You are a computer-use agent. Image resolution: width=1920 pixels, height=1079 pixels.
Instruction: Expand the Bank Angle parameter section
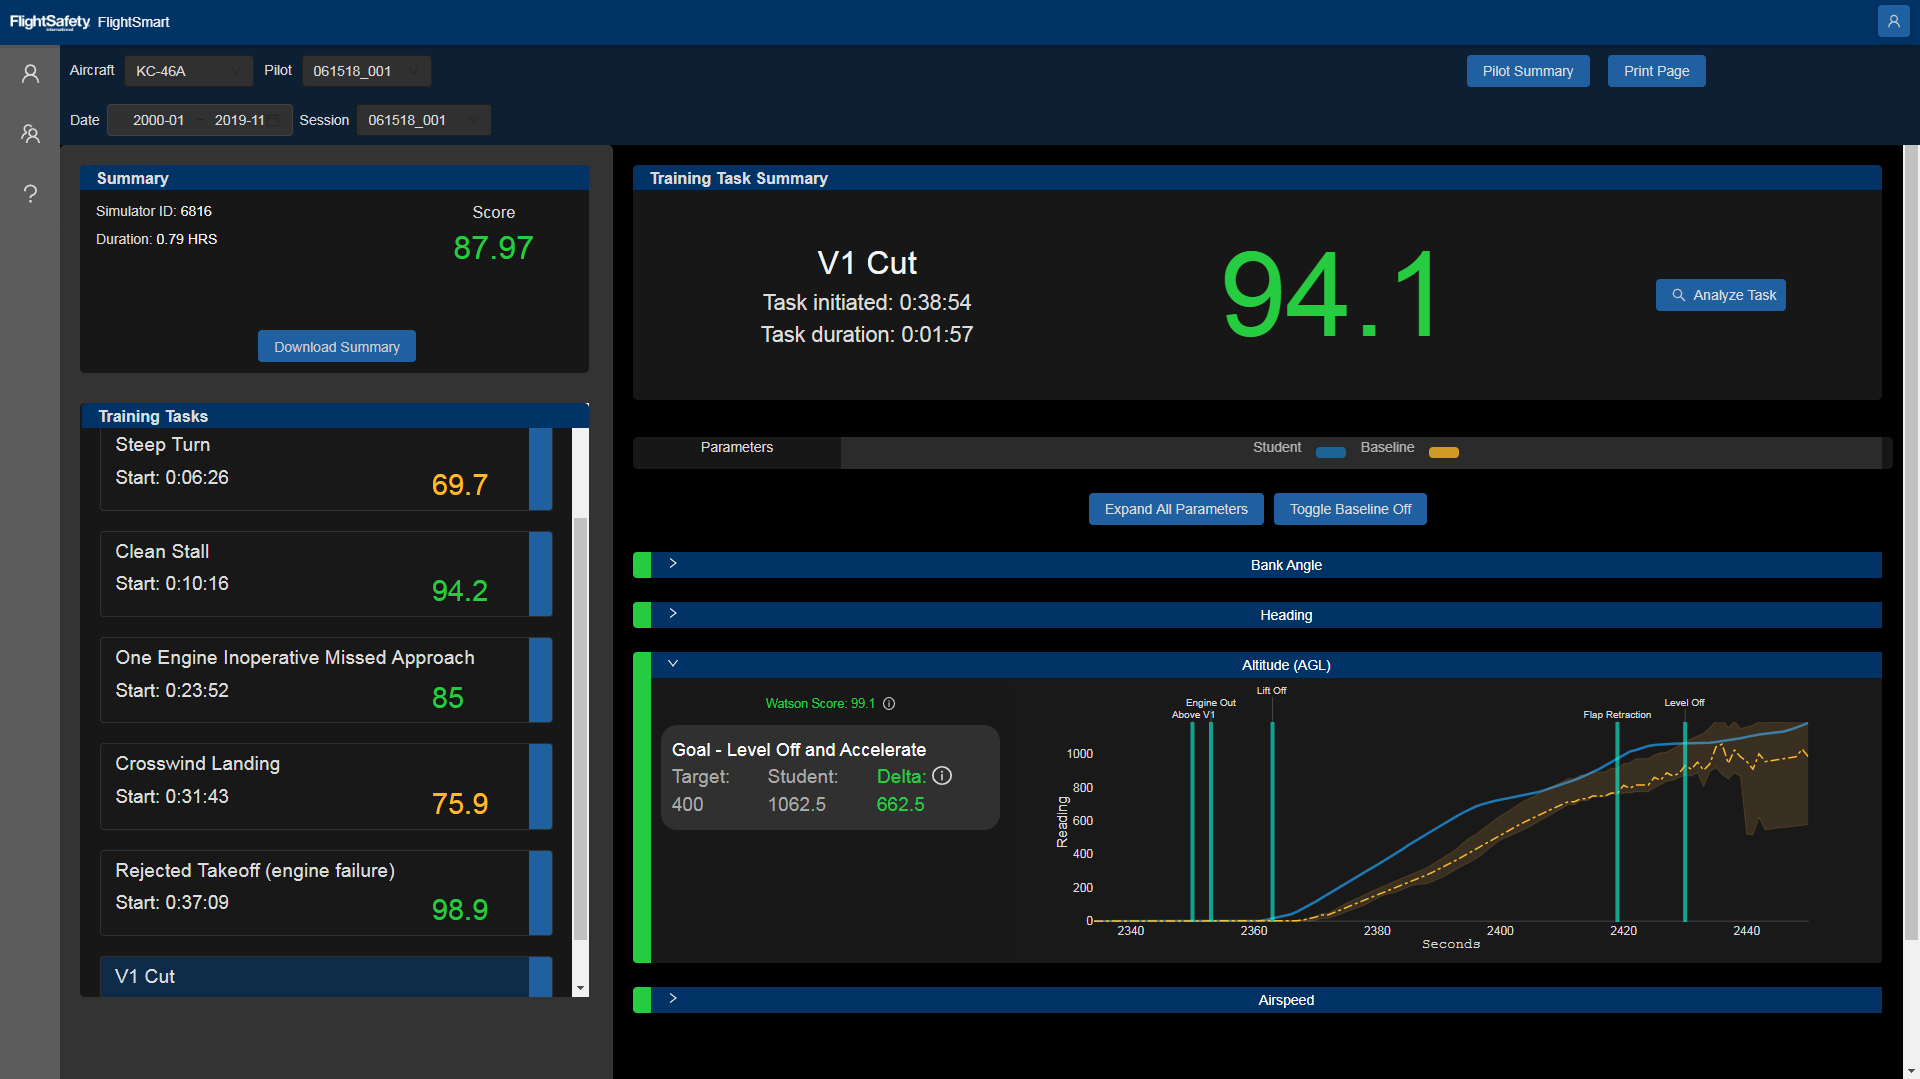pos(672,564)
